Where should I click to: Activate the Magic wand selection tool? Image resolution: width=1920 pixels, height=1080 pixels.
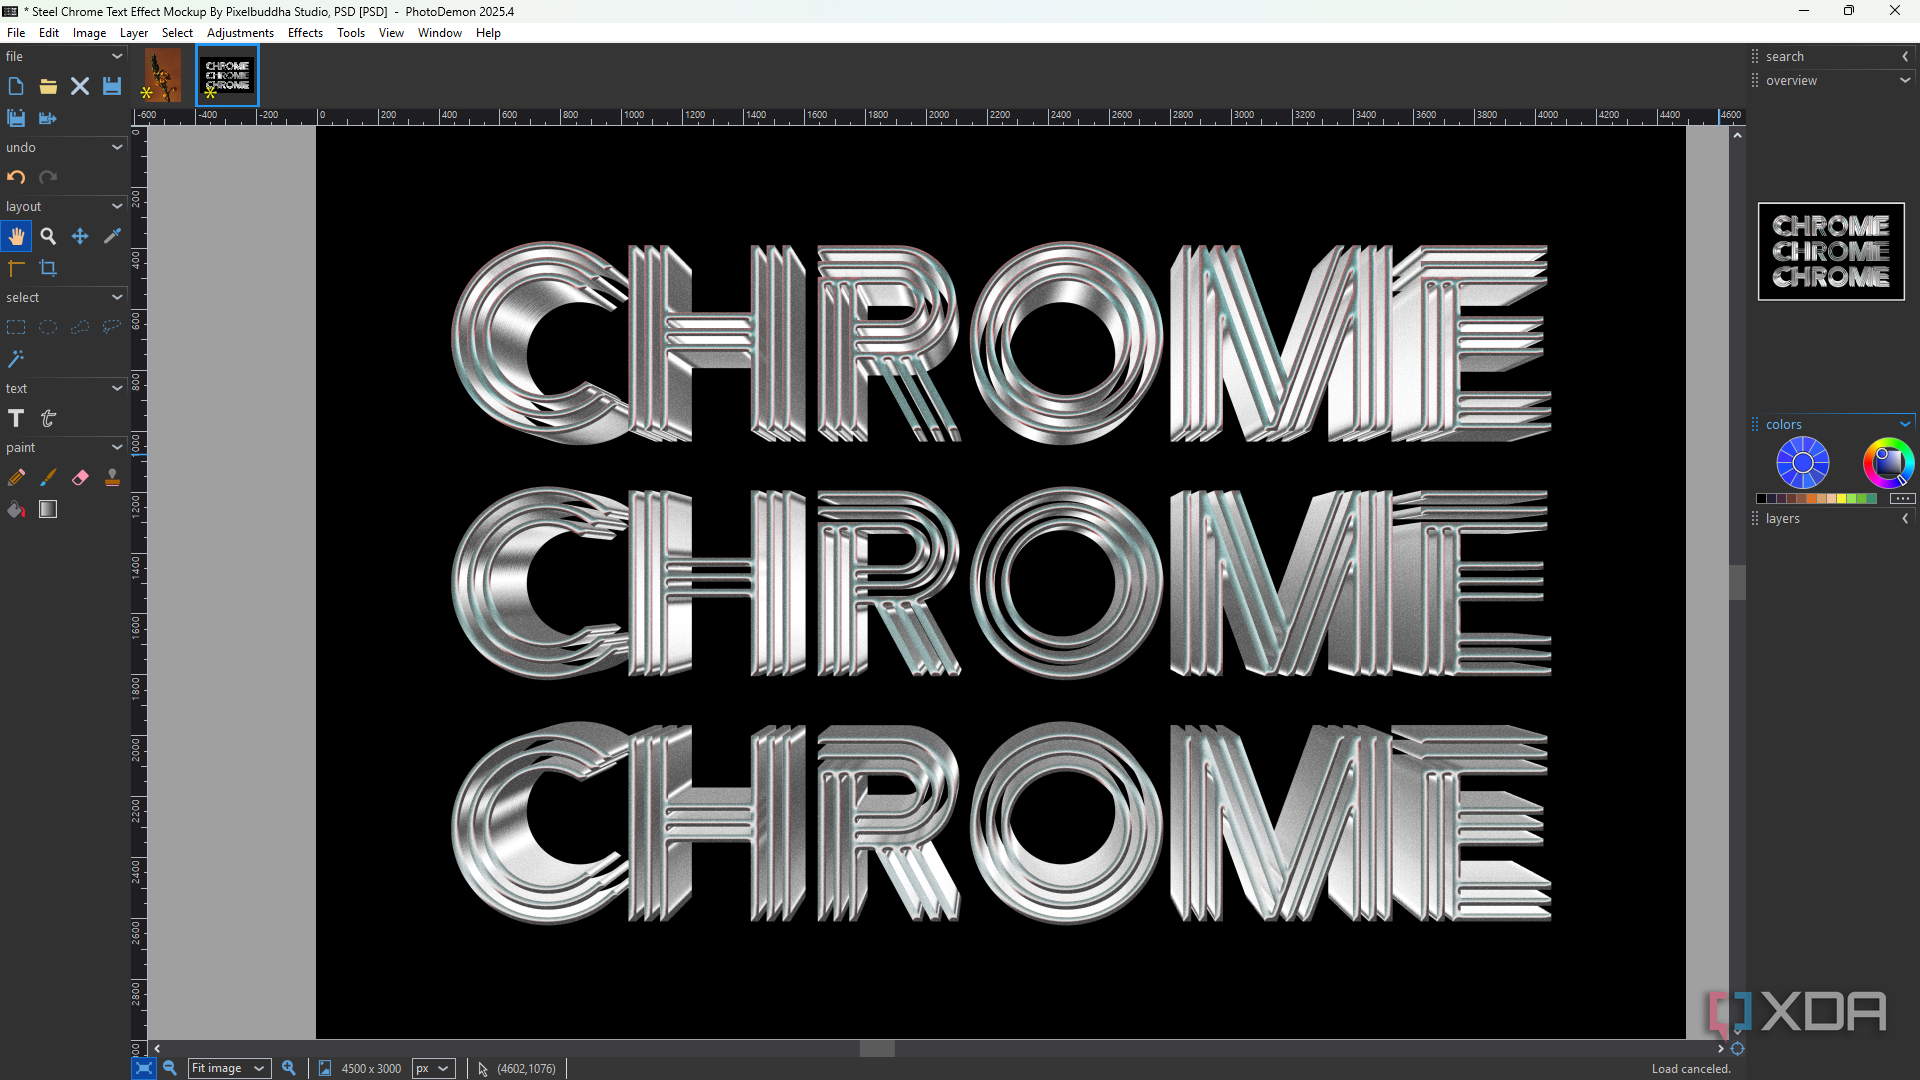pos(16,359)
